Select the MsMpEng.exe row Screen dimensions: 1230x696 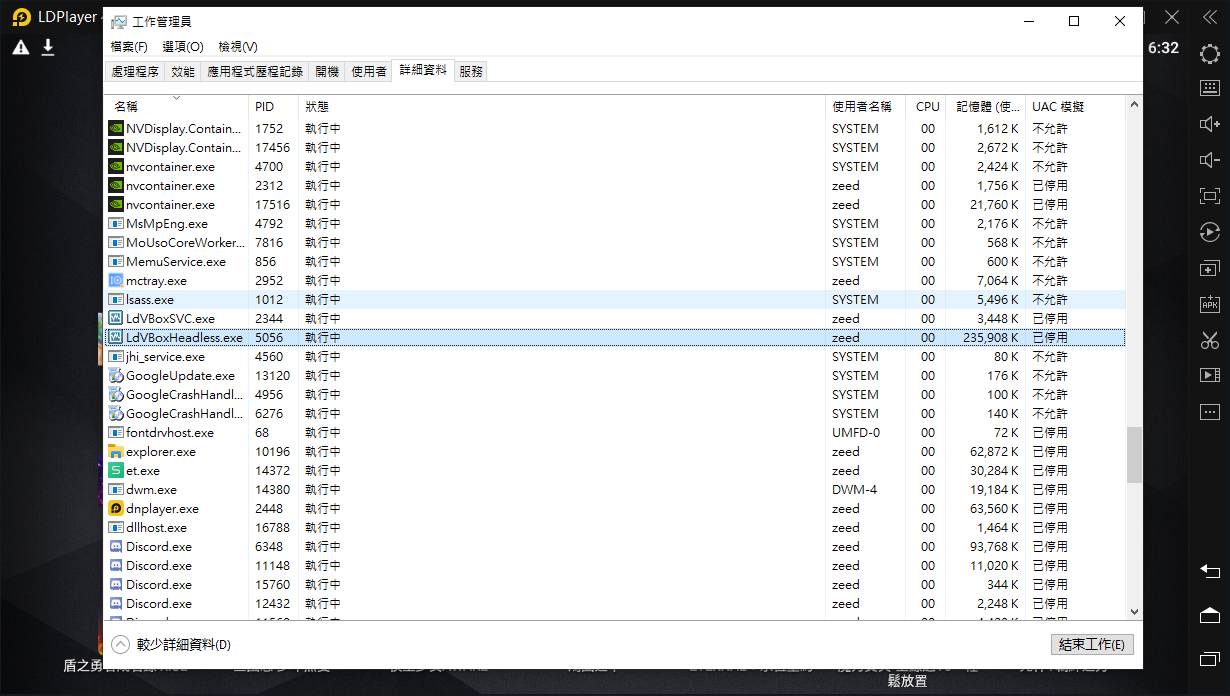(x=615, y=224)
